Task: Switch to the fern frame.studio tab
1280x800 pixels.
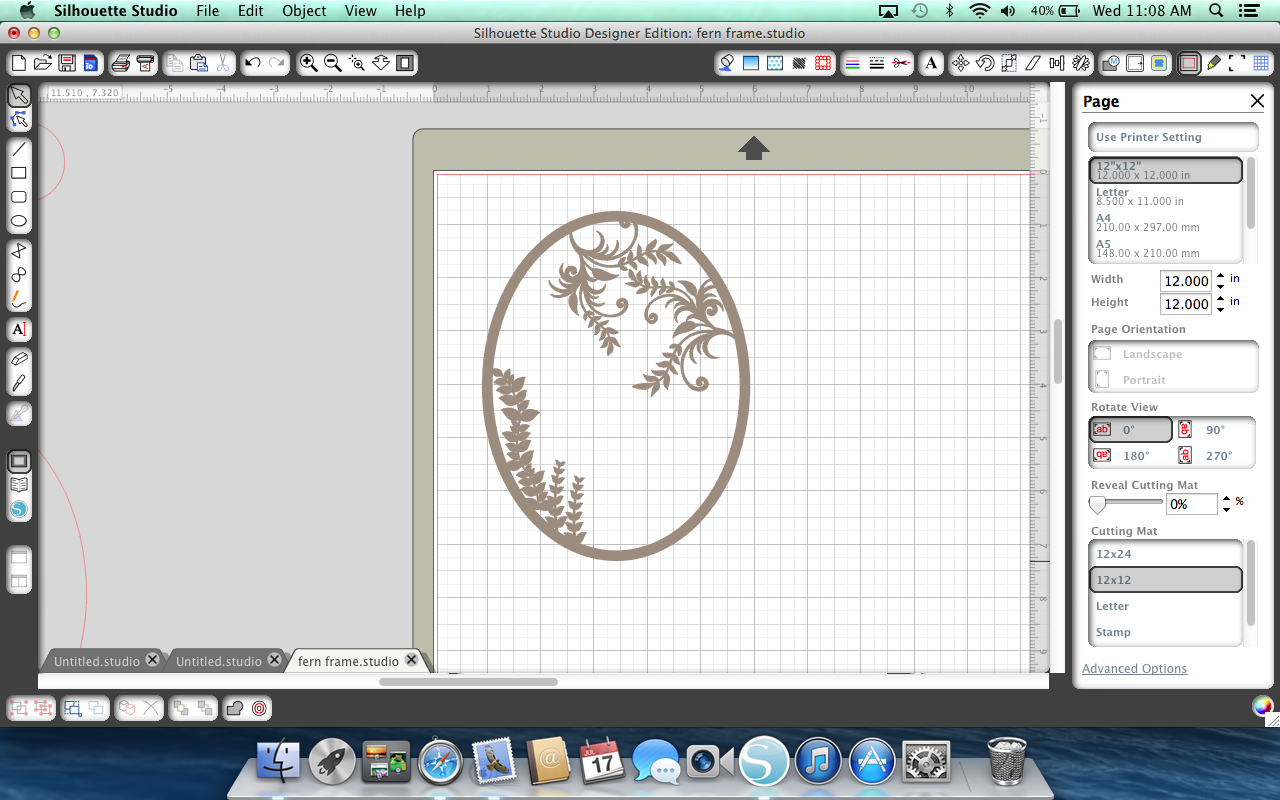Action: click(x=348, y=661)
